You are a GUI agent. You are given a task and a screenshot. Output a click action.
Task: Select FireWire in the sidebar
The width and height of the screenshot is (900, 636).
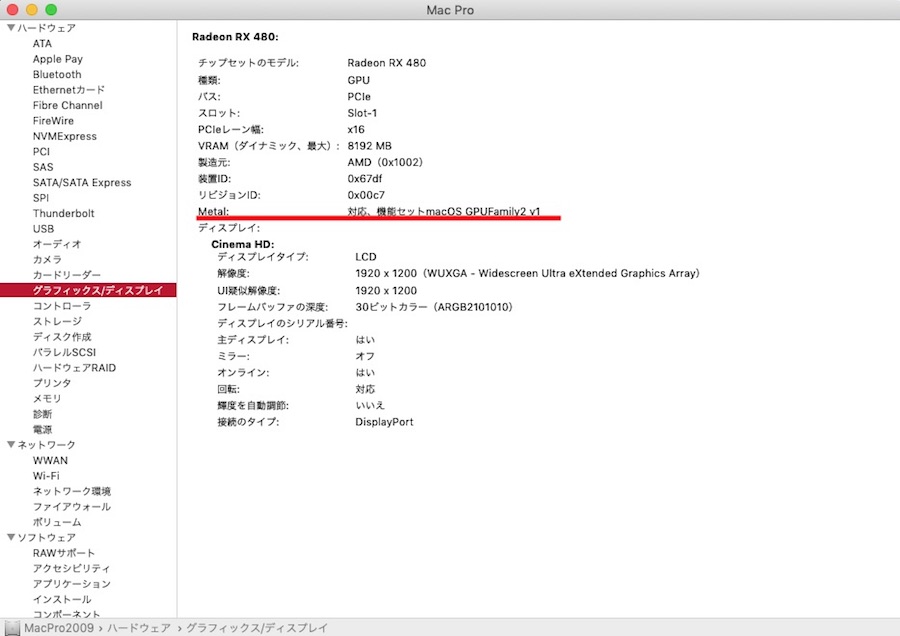(x=53, y=121)
